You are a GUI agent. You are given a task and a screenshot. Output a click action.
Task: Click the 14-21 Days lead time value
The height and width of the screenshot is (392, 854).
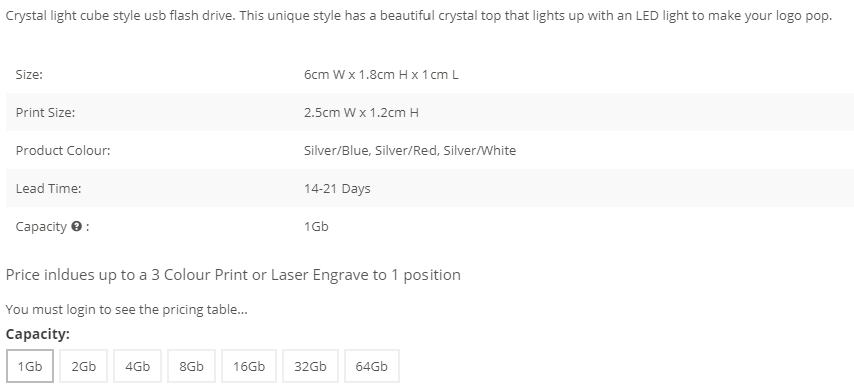click(x=337, y=188)
